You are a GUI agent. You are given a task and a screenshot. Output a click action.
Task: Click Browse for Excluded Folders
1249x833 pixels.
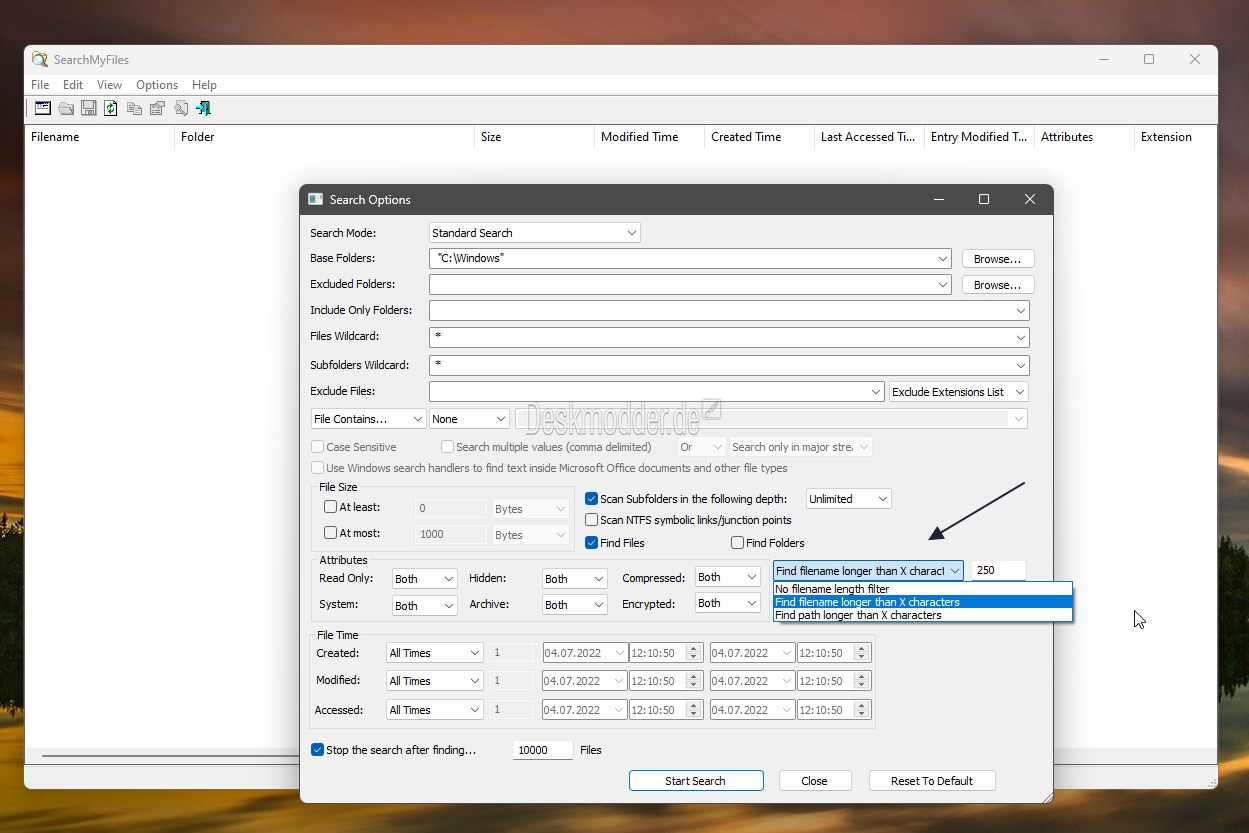coord(998,285)
